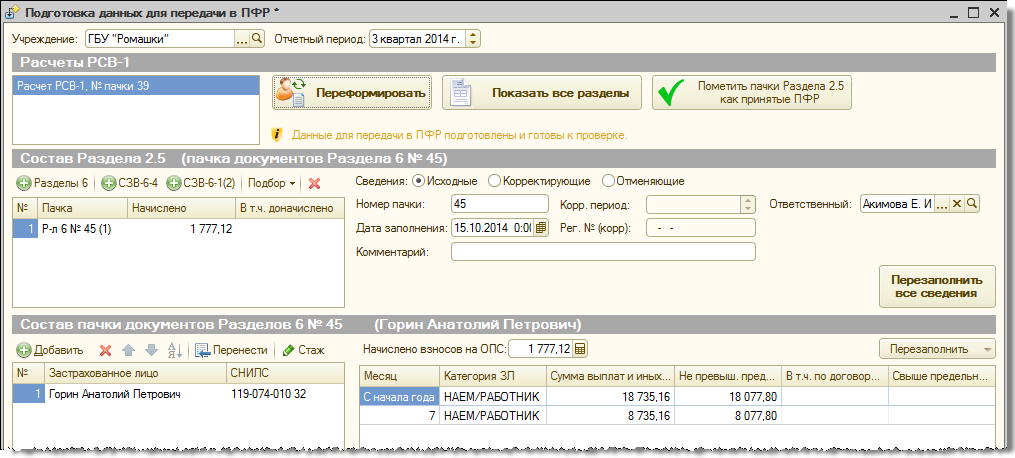Click magnifier icon next to Учреждение field
Screen dimensions: 1015x458
click(256, 39)
